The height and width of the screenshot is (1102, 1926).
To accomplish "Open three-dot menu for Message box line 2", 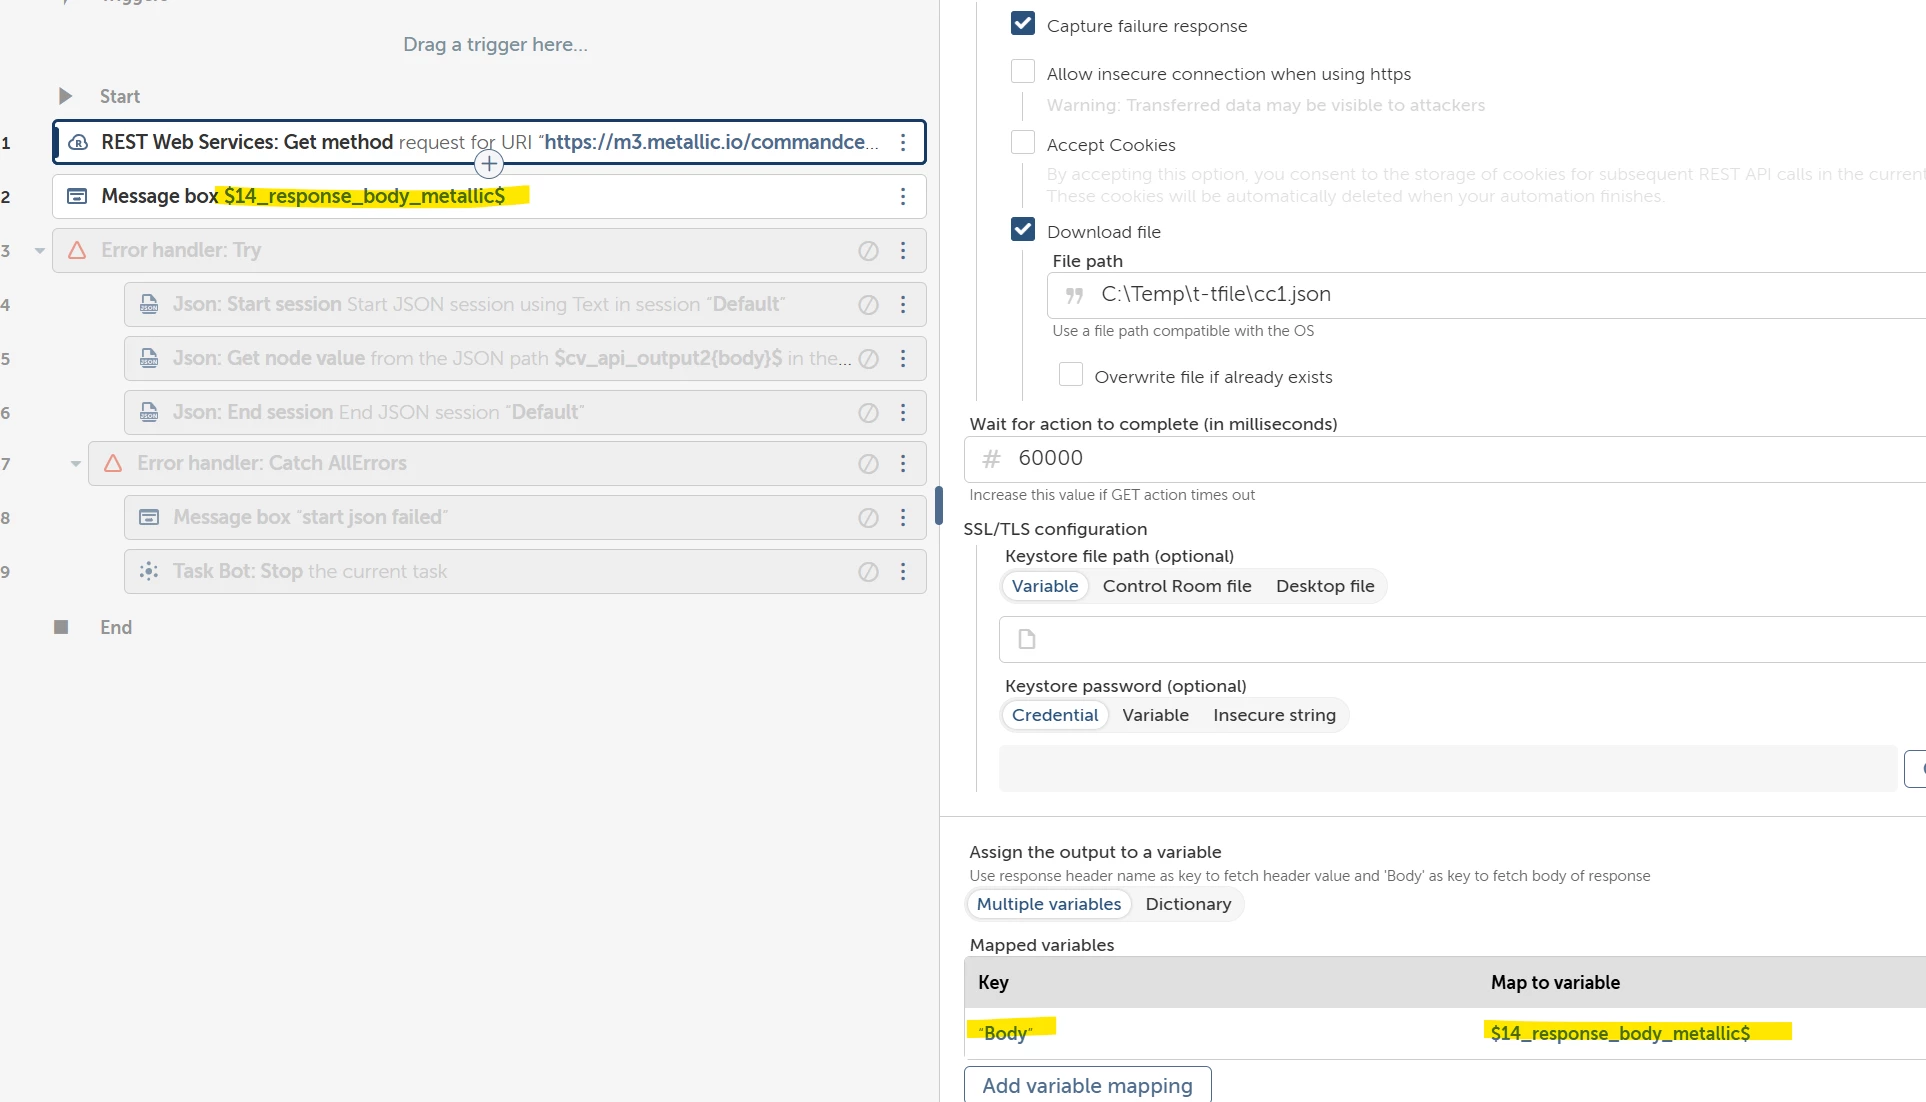I will [x=903, y=196].
